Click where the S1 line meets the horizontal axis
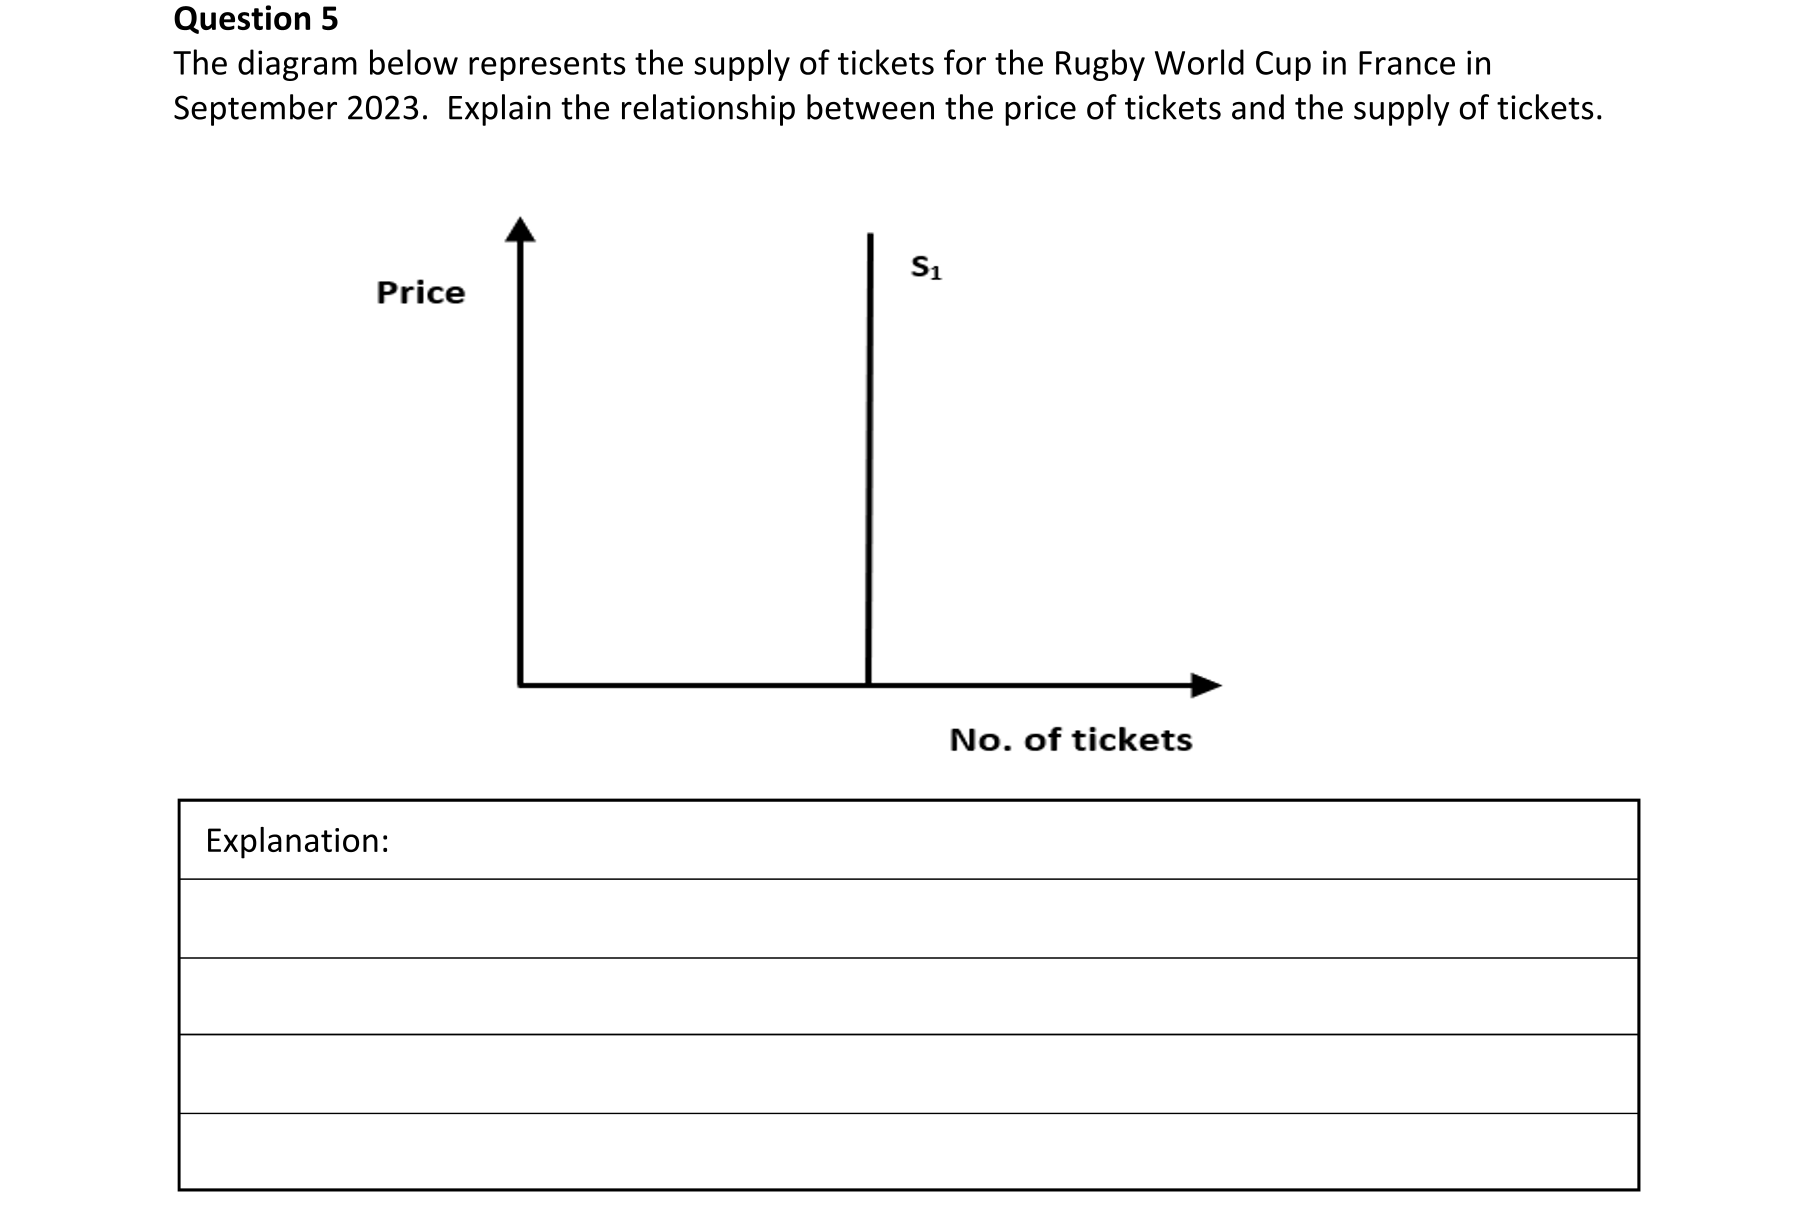The image size is (1818, 1217). coord(868,685)
